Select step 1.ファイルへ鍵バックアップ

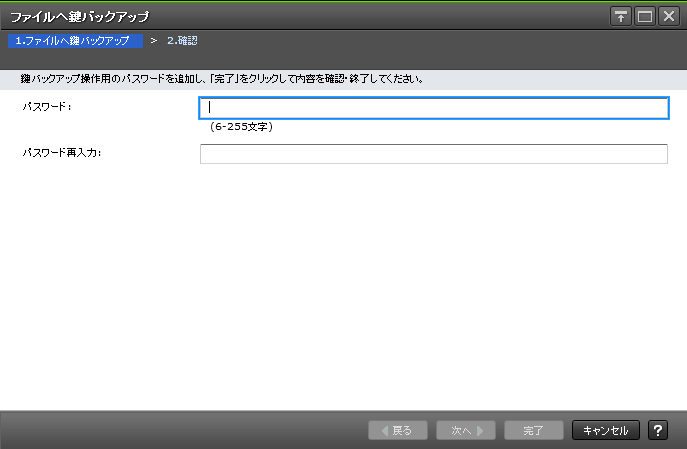point(75,41)
